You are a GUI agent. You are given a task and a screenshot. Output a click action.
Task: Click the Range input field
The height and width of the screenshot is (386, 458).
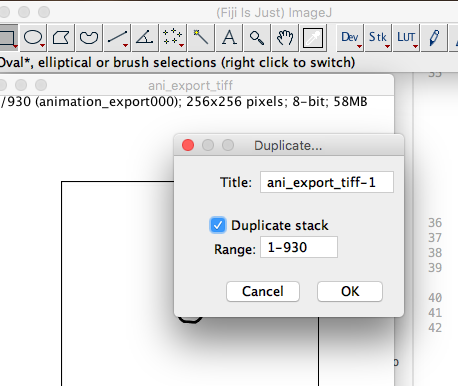299,247
